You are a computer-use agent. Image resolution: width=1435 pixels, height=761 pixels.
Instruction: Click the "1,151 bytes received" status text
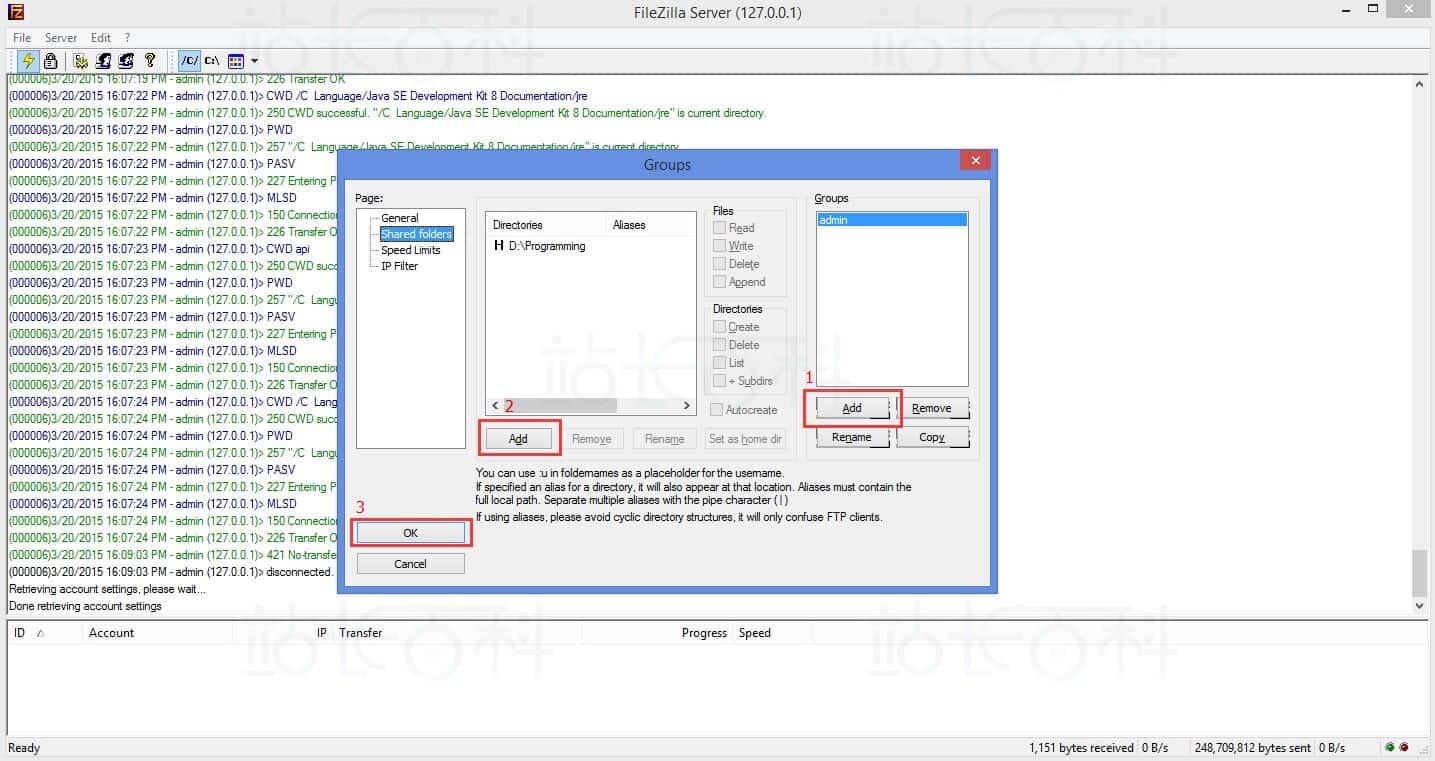[x=1081, y=748]
